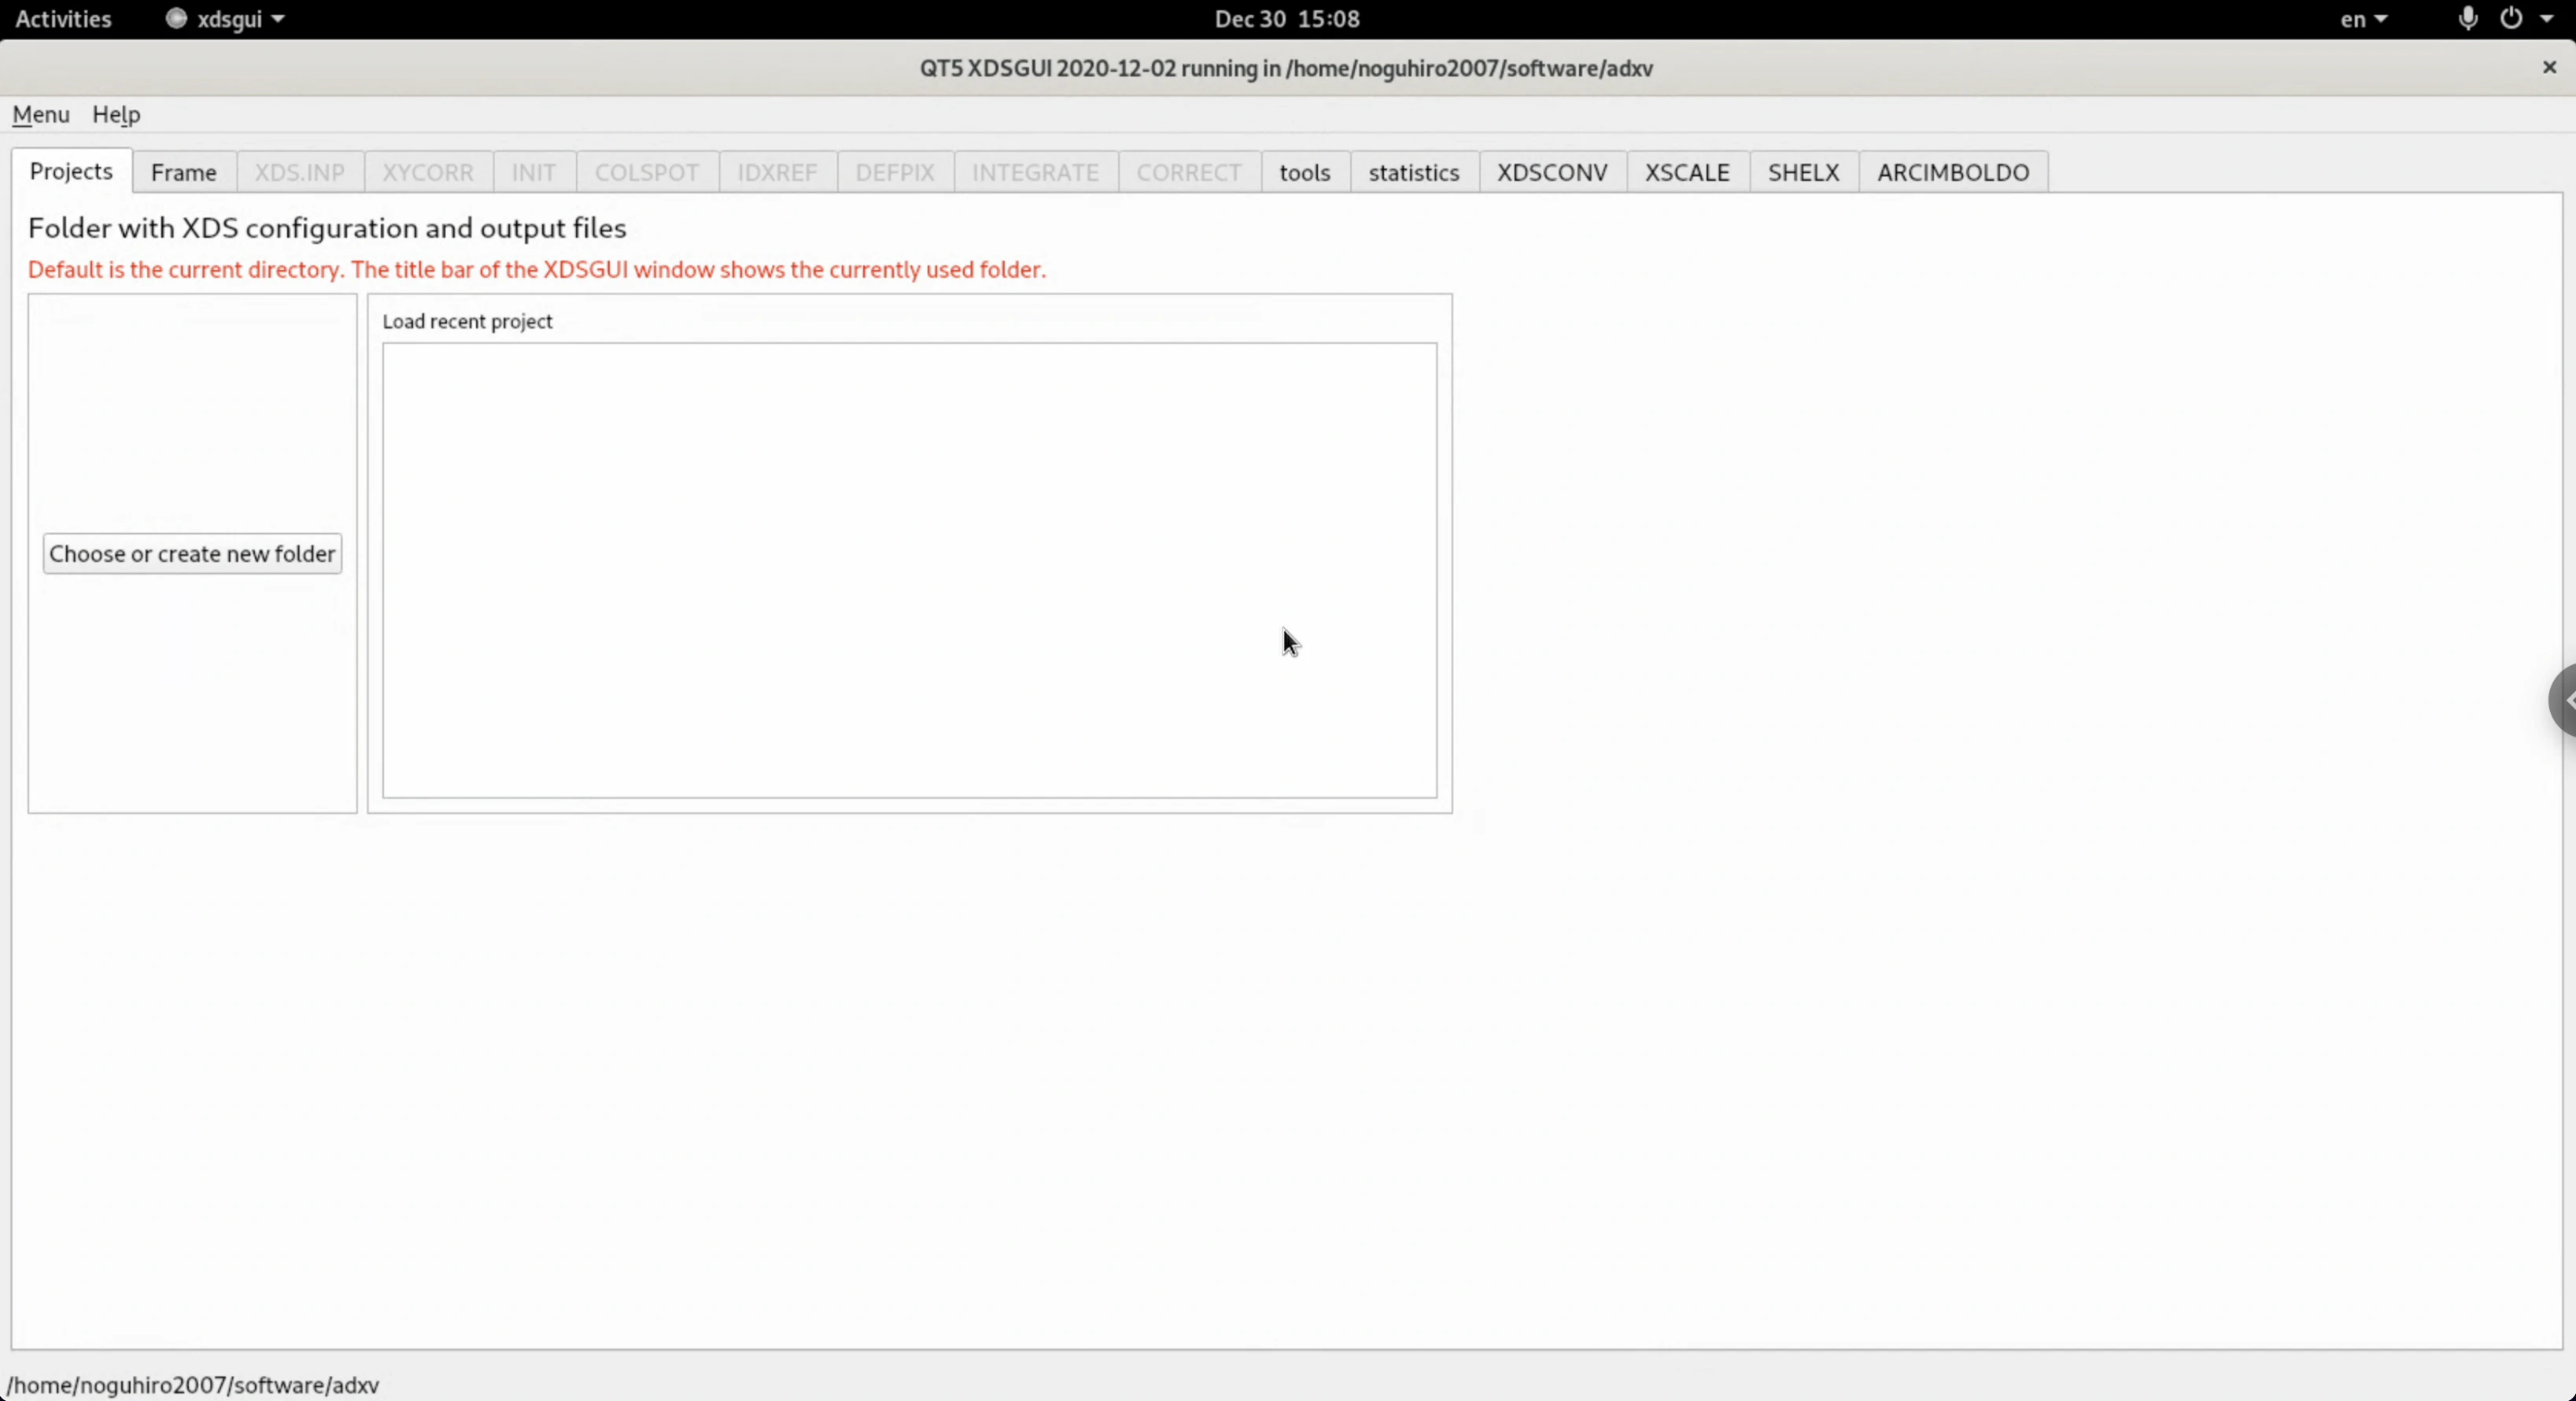Open the en keyboard layout dropdown
Image resolution: width=2576 pixels, height=1401 pixels.
coord(2364,19)
